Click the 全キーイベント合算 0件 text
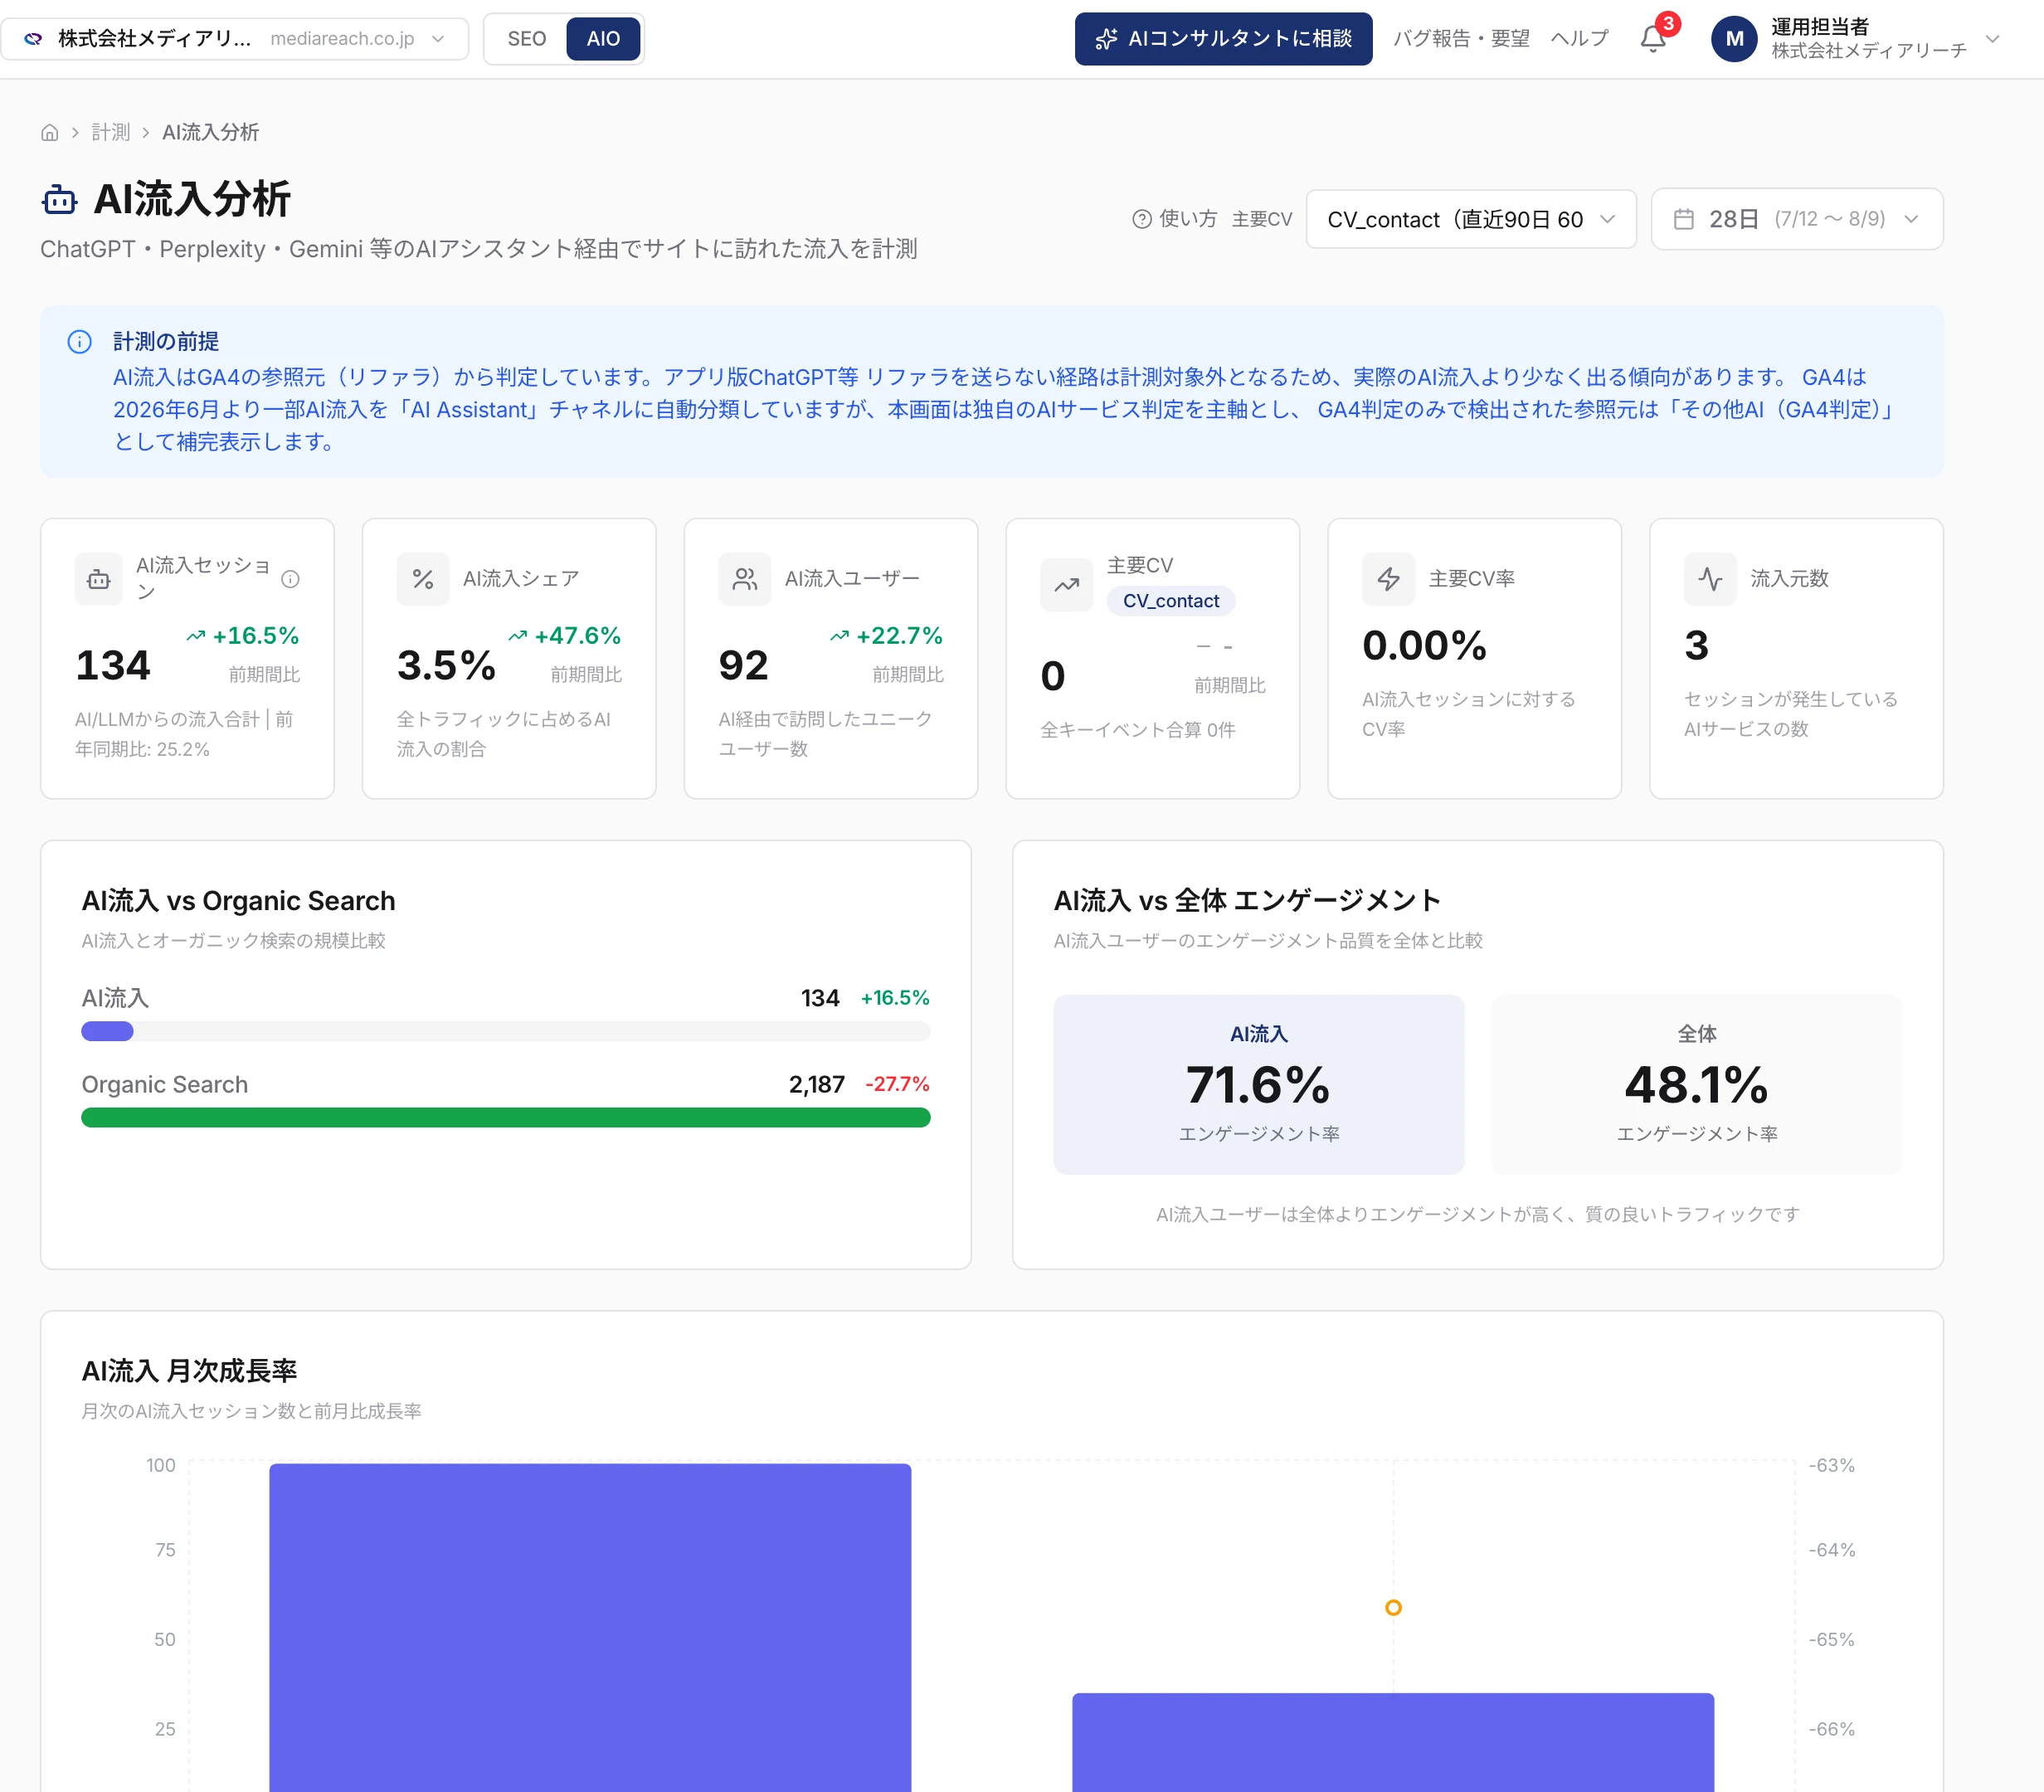Viewport: 2044px width, 1792px height. tap(1138, 730)
